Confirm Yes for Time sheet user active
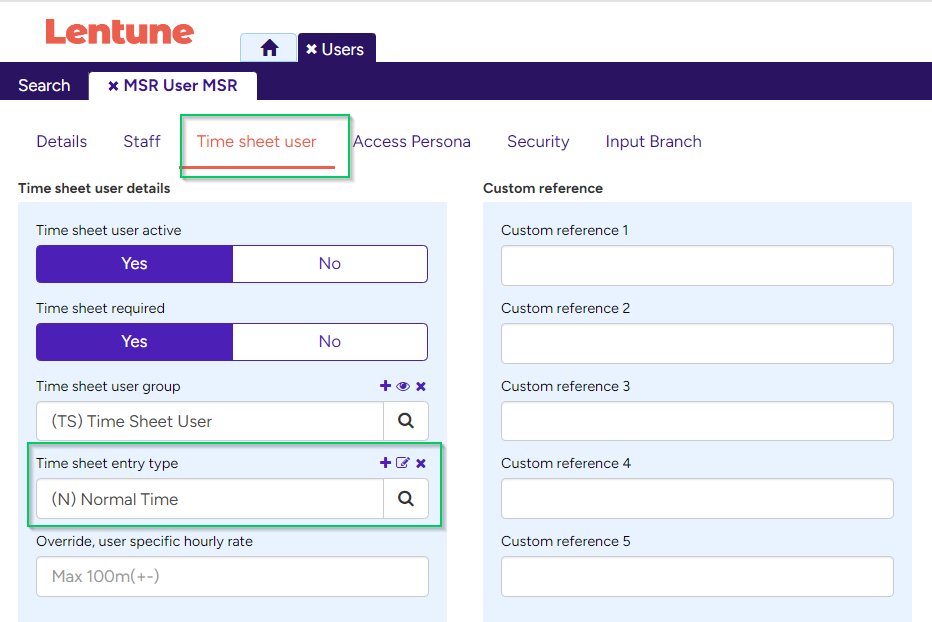 [133, 264]
